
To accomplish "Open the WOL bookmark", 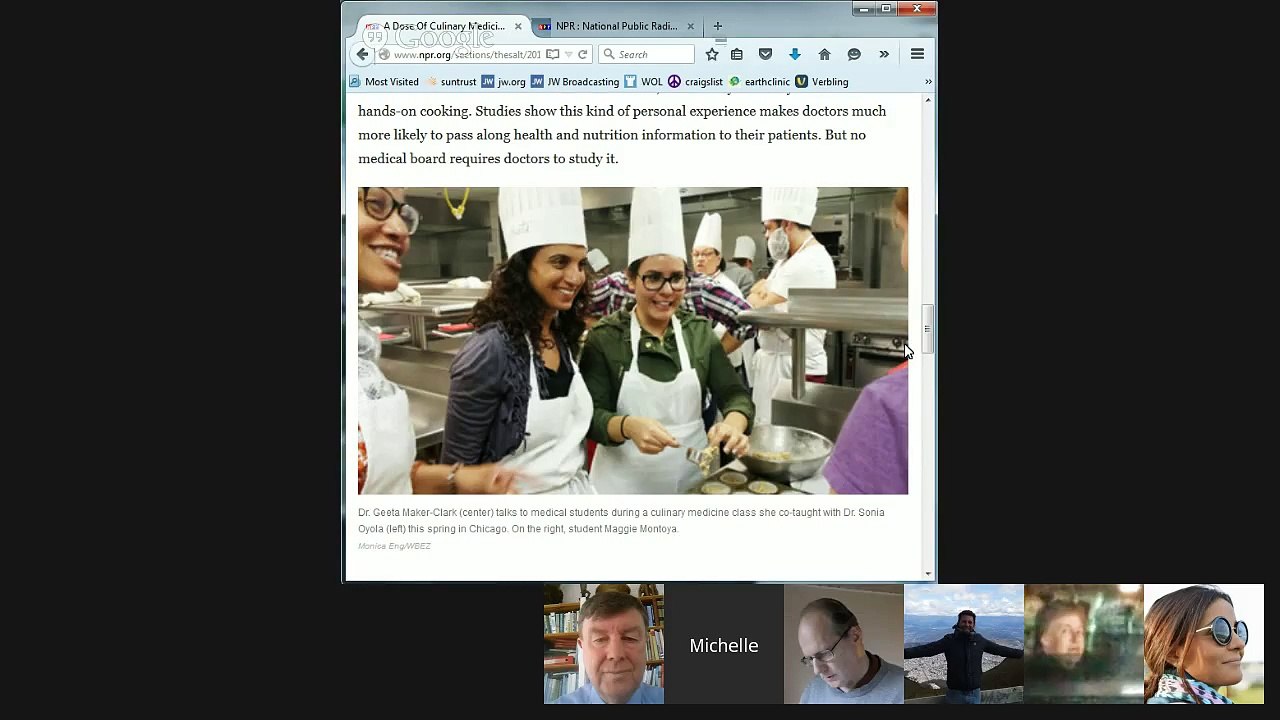I will [643, 82].
